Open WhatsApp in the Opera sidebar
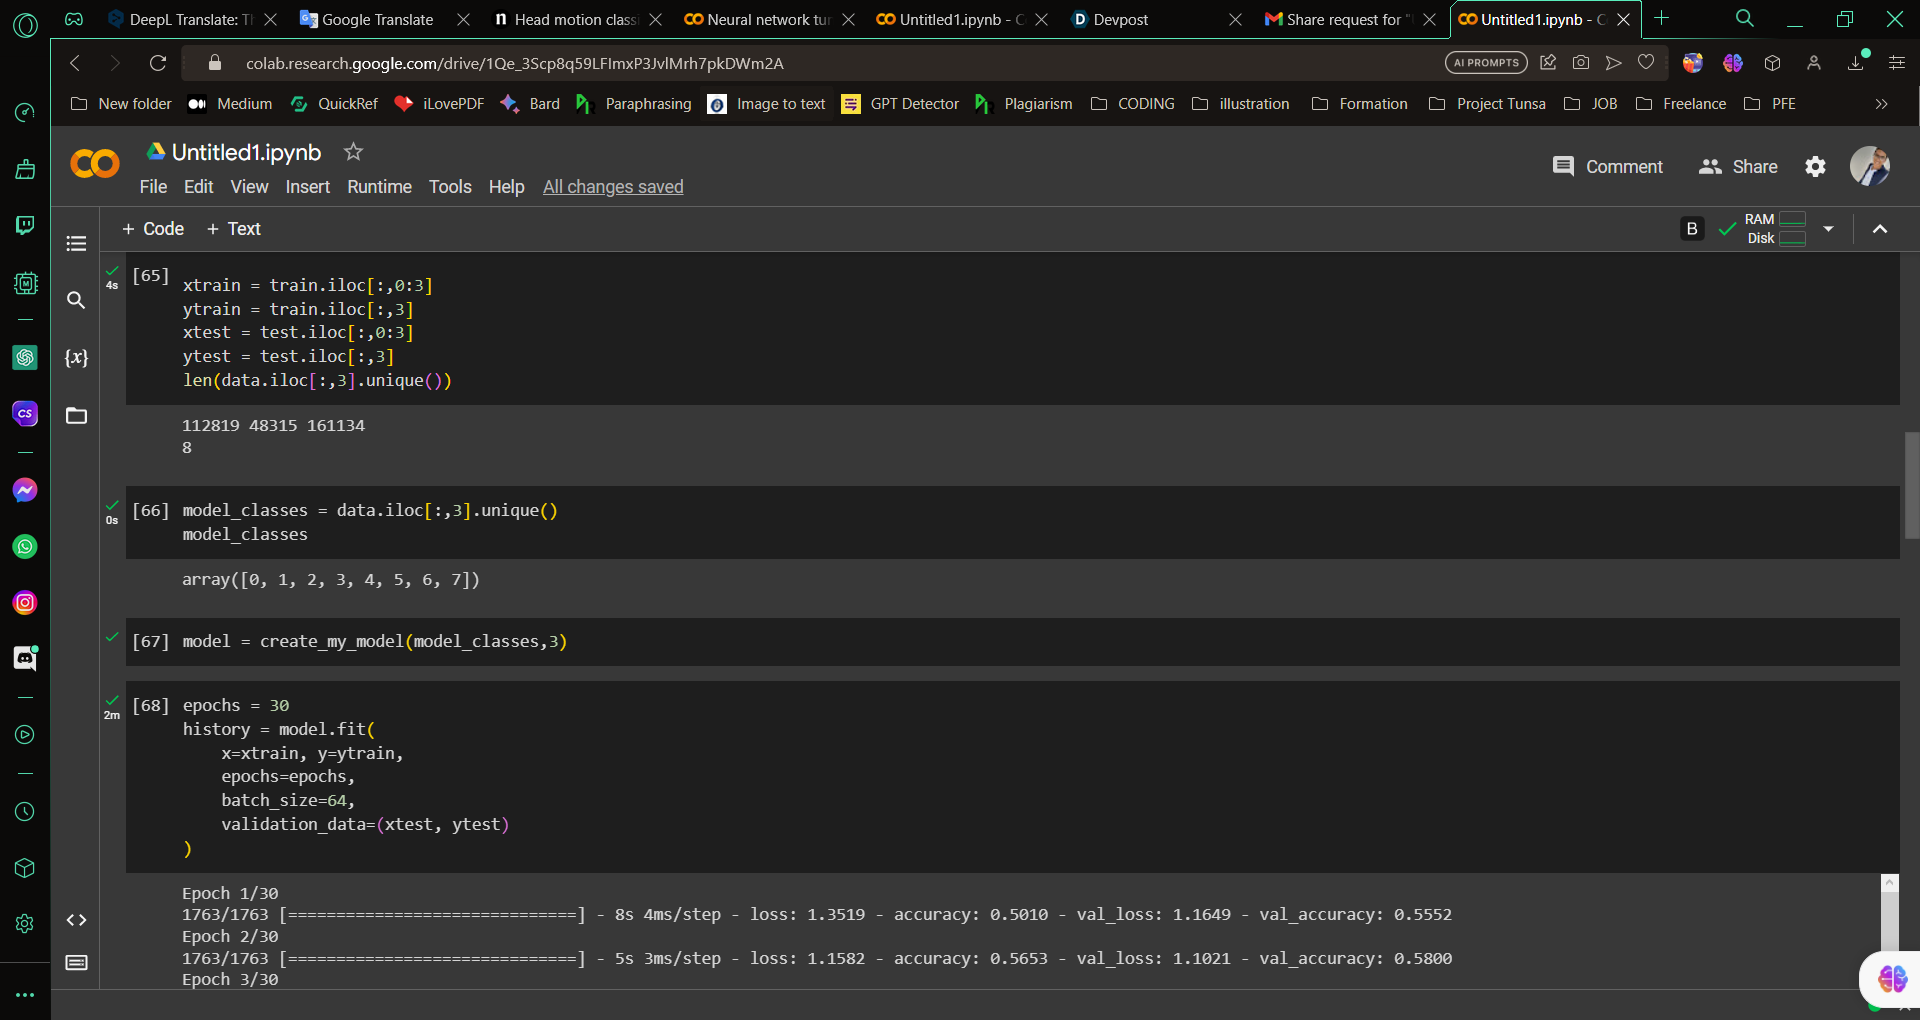1920x1020 pixels. coord(25,546)
